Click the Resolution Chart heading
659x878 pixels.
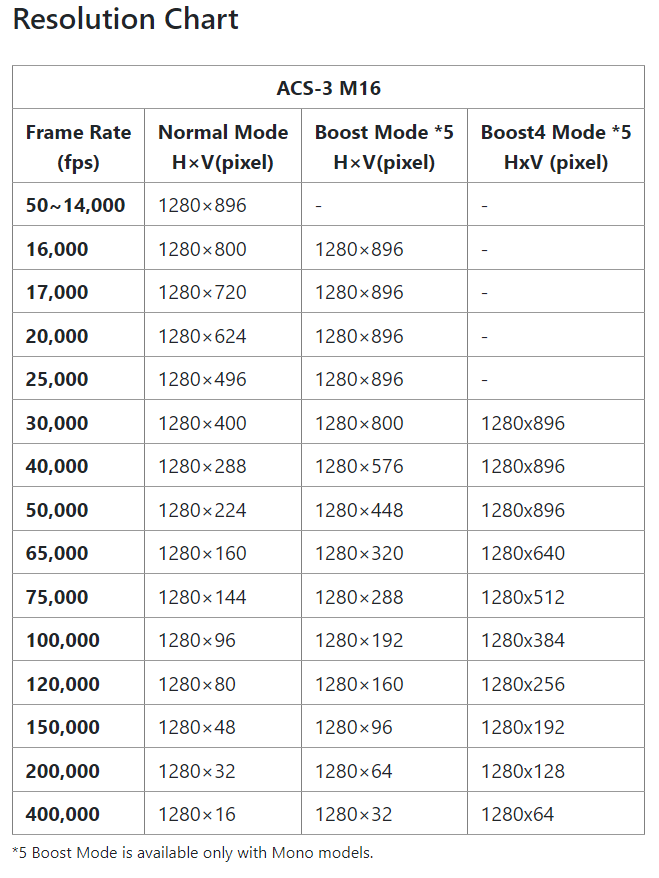click(125, 19)
